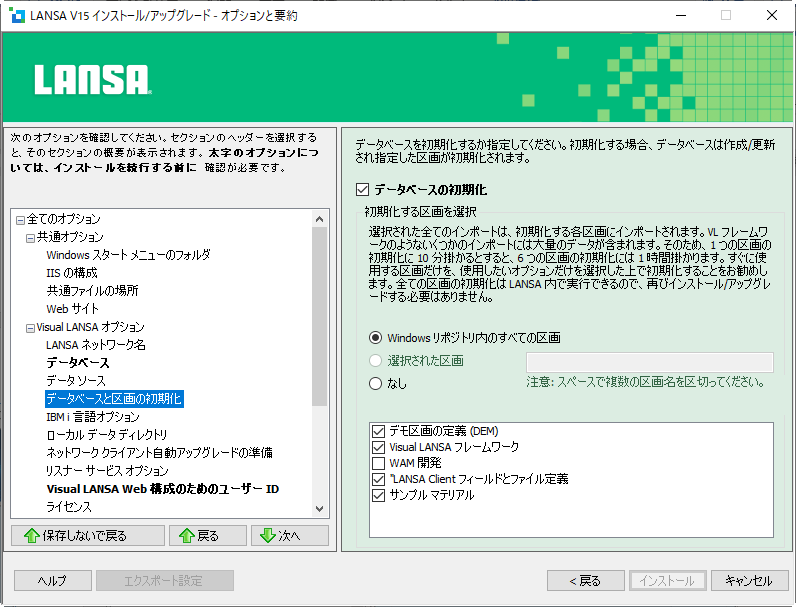Click < 戻る button at bottom right
The width and height of the screenshot is (796, 607).
[x=586, y=581]
